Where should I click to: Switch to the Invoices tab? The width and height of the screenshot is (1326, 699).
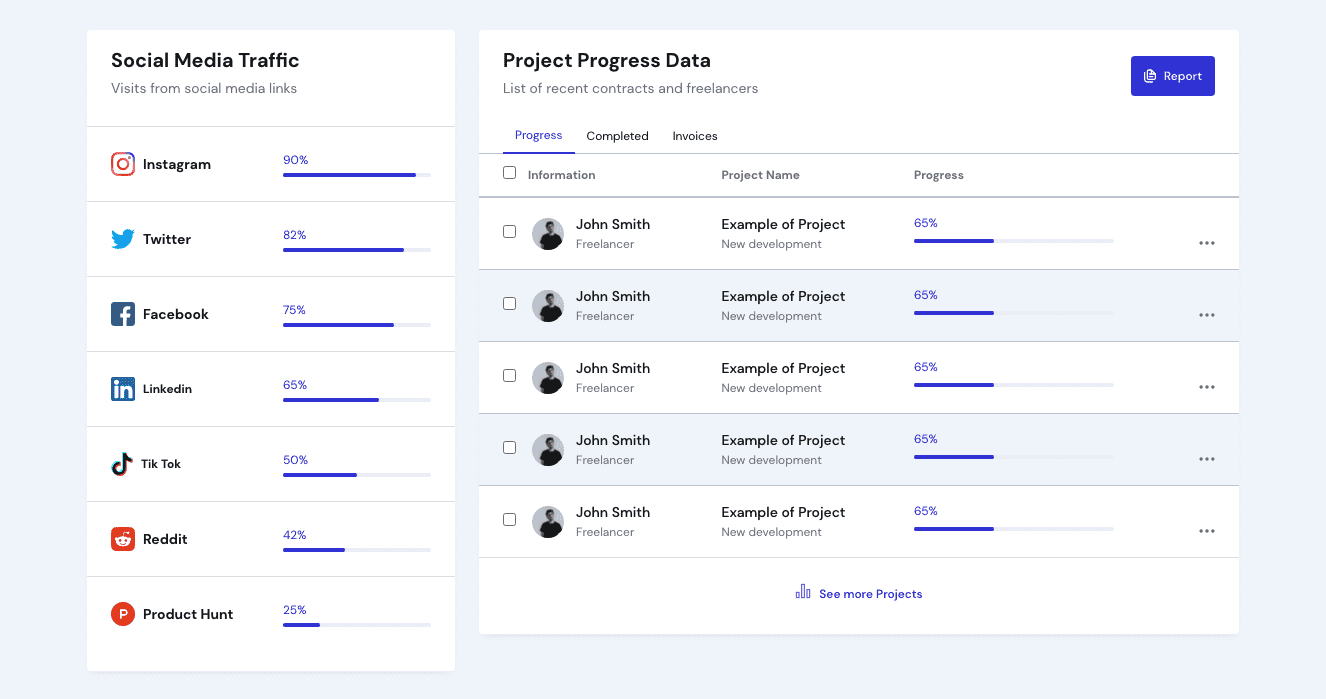click(695, 136)
